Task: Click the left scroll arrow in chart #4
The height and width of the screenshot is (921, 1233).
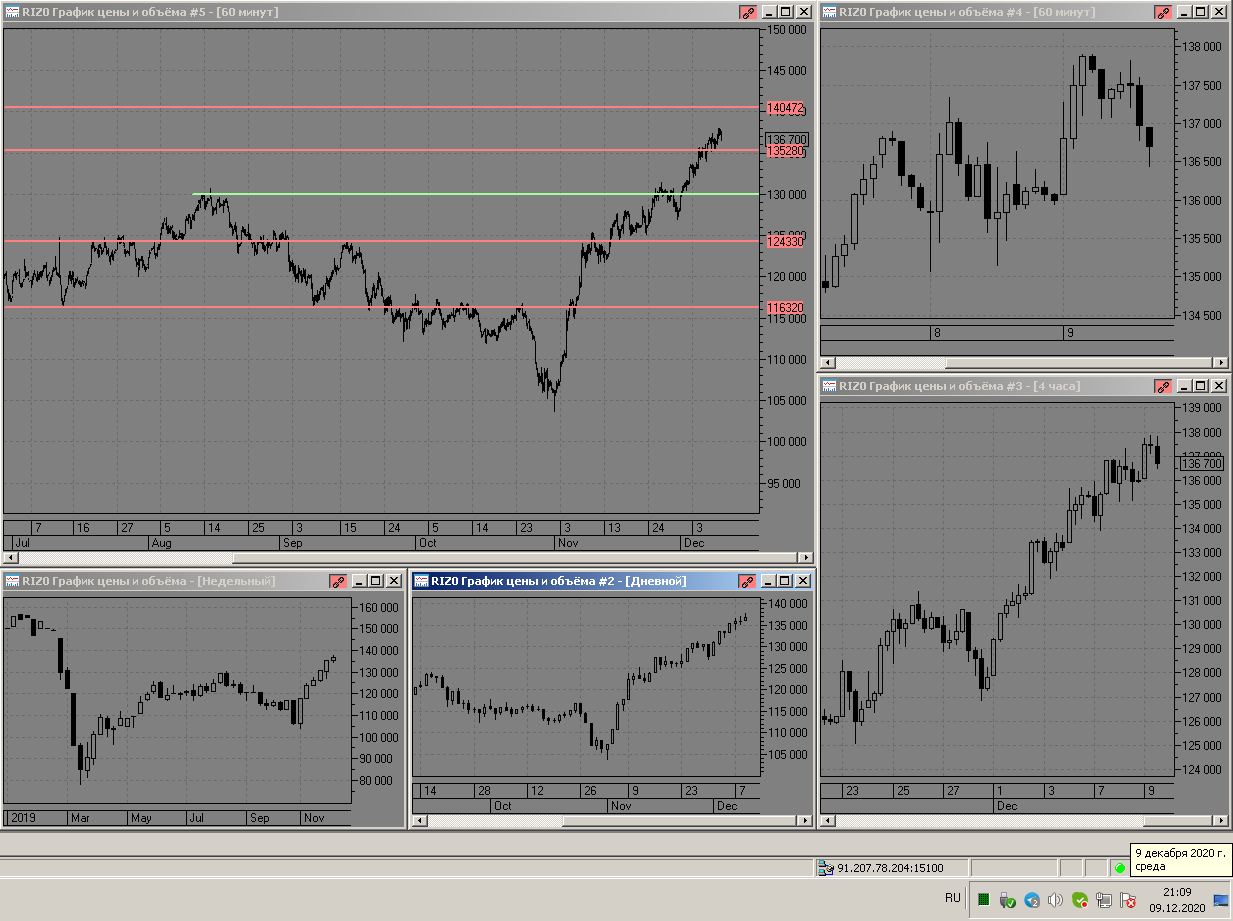Action: click(827, 363)
